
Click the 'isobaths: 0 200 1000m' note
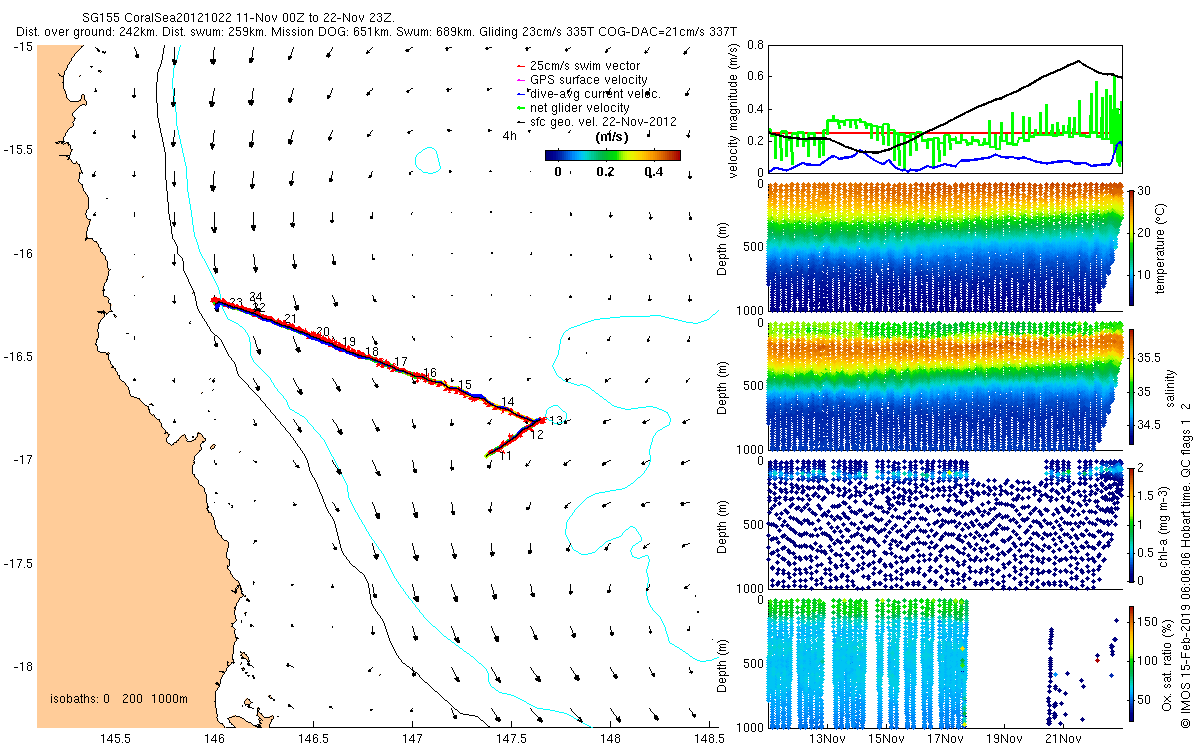[119, 698]
